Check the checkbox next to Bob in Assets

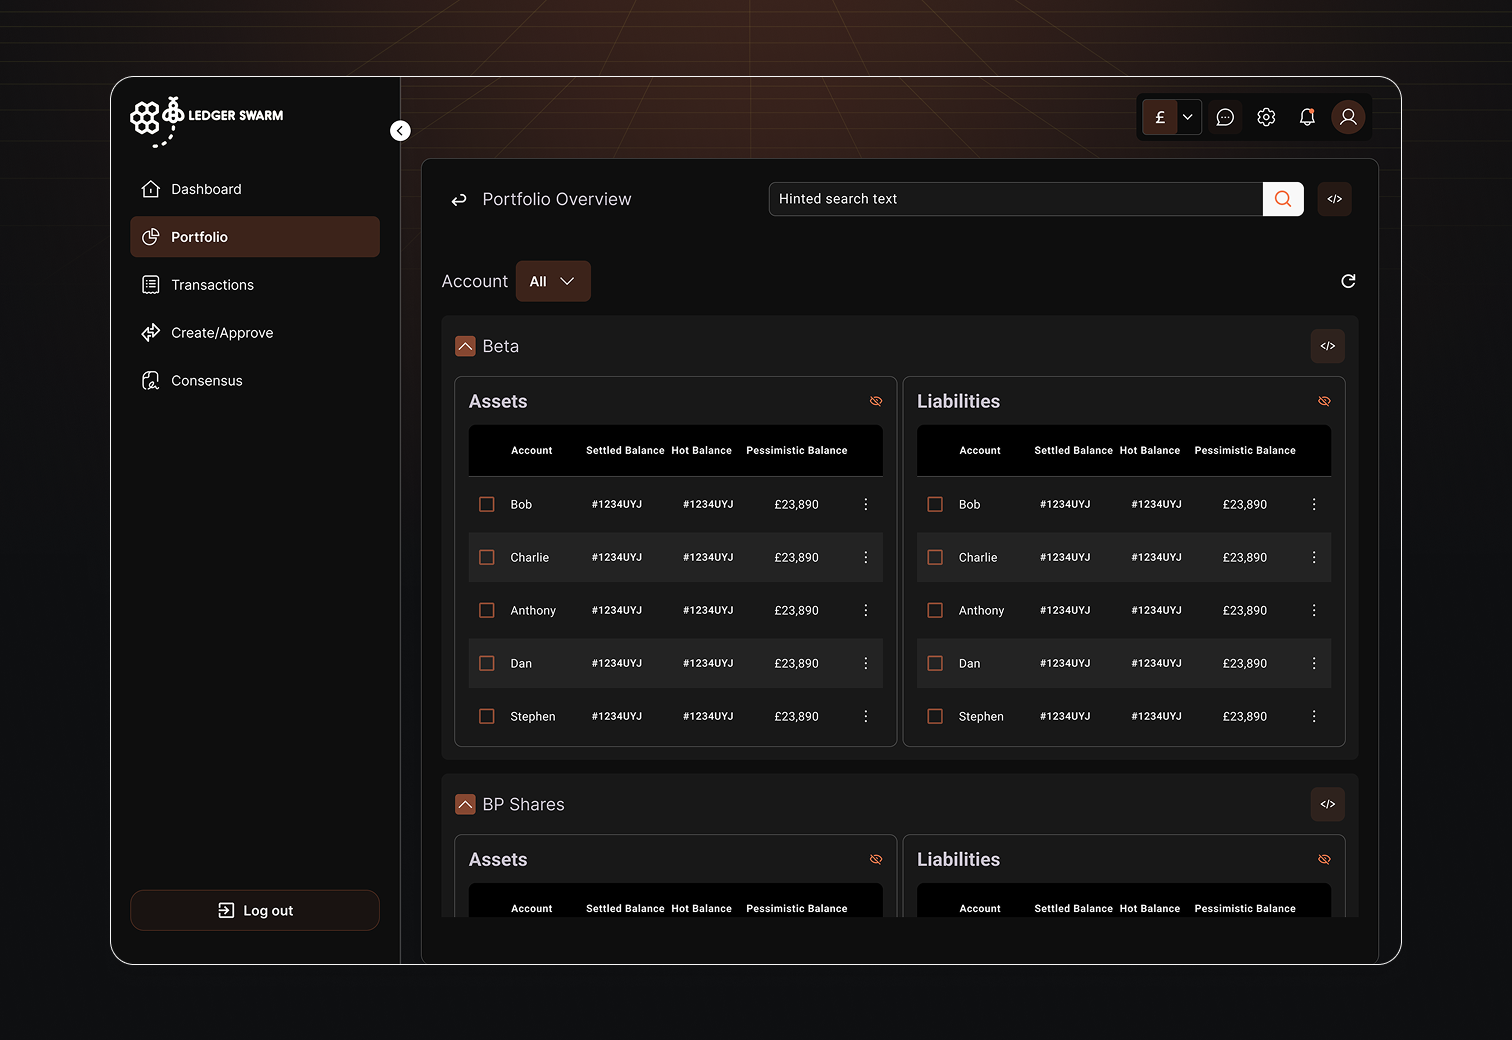click(487, 504)
